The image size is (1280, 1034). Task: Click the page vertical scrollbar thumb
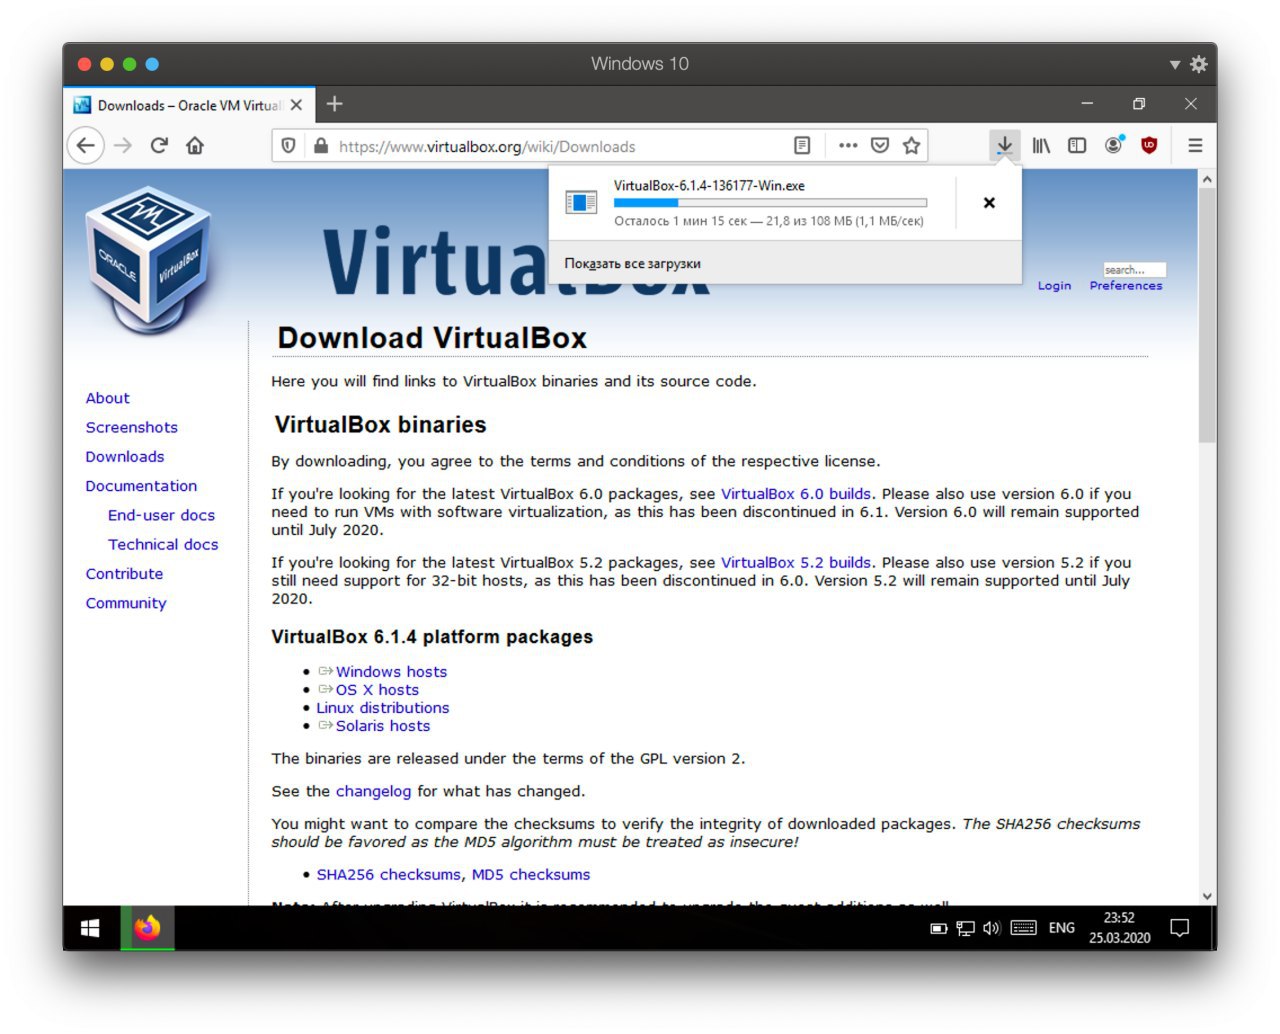point(1207,315)
